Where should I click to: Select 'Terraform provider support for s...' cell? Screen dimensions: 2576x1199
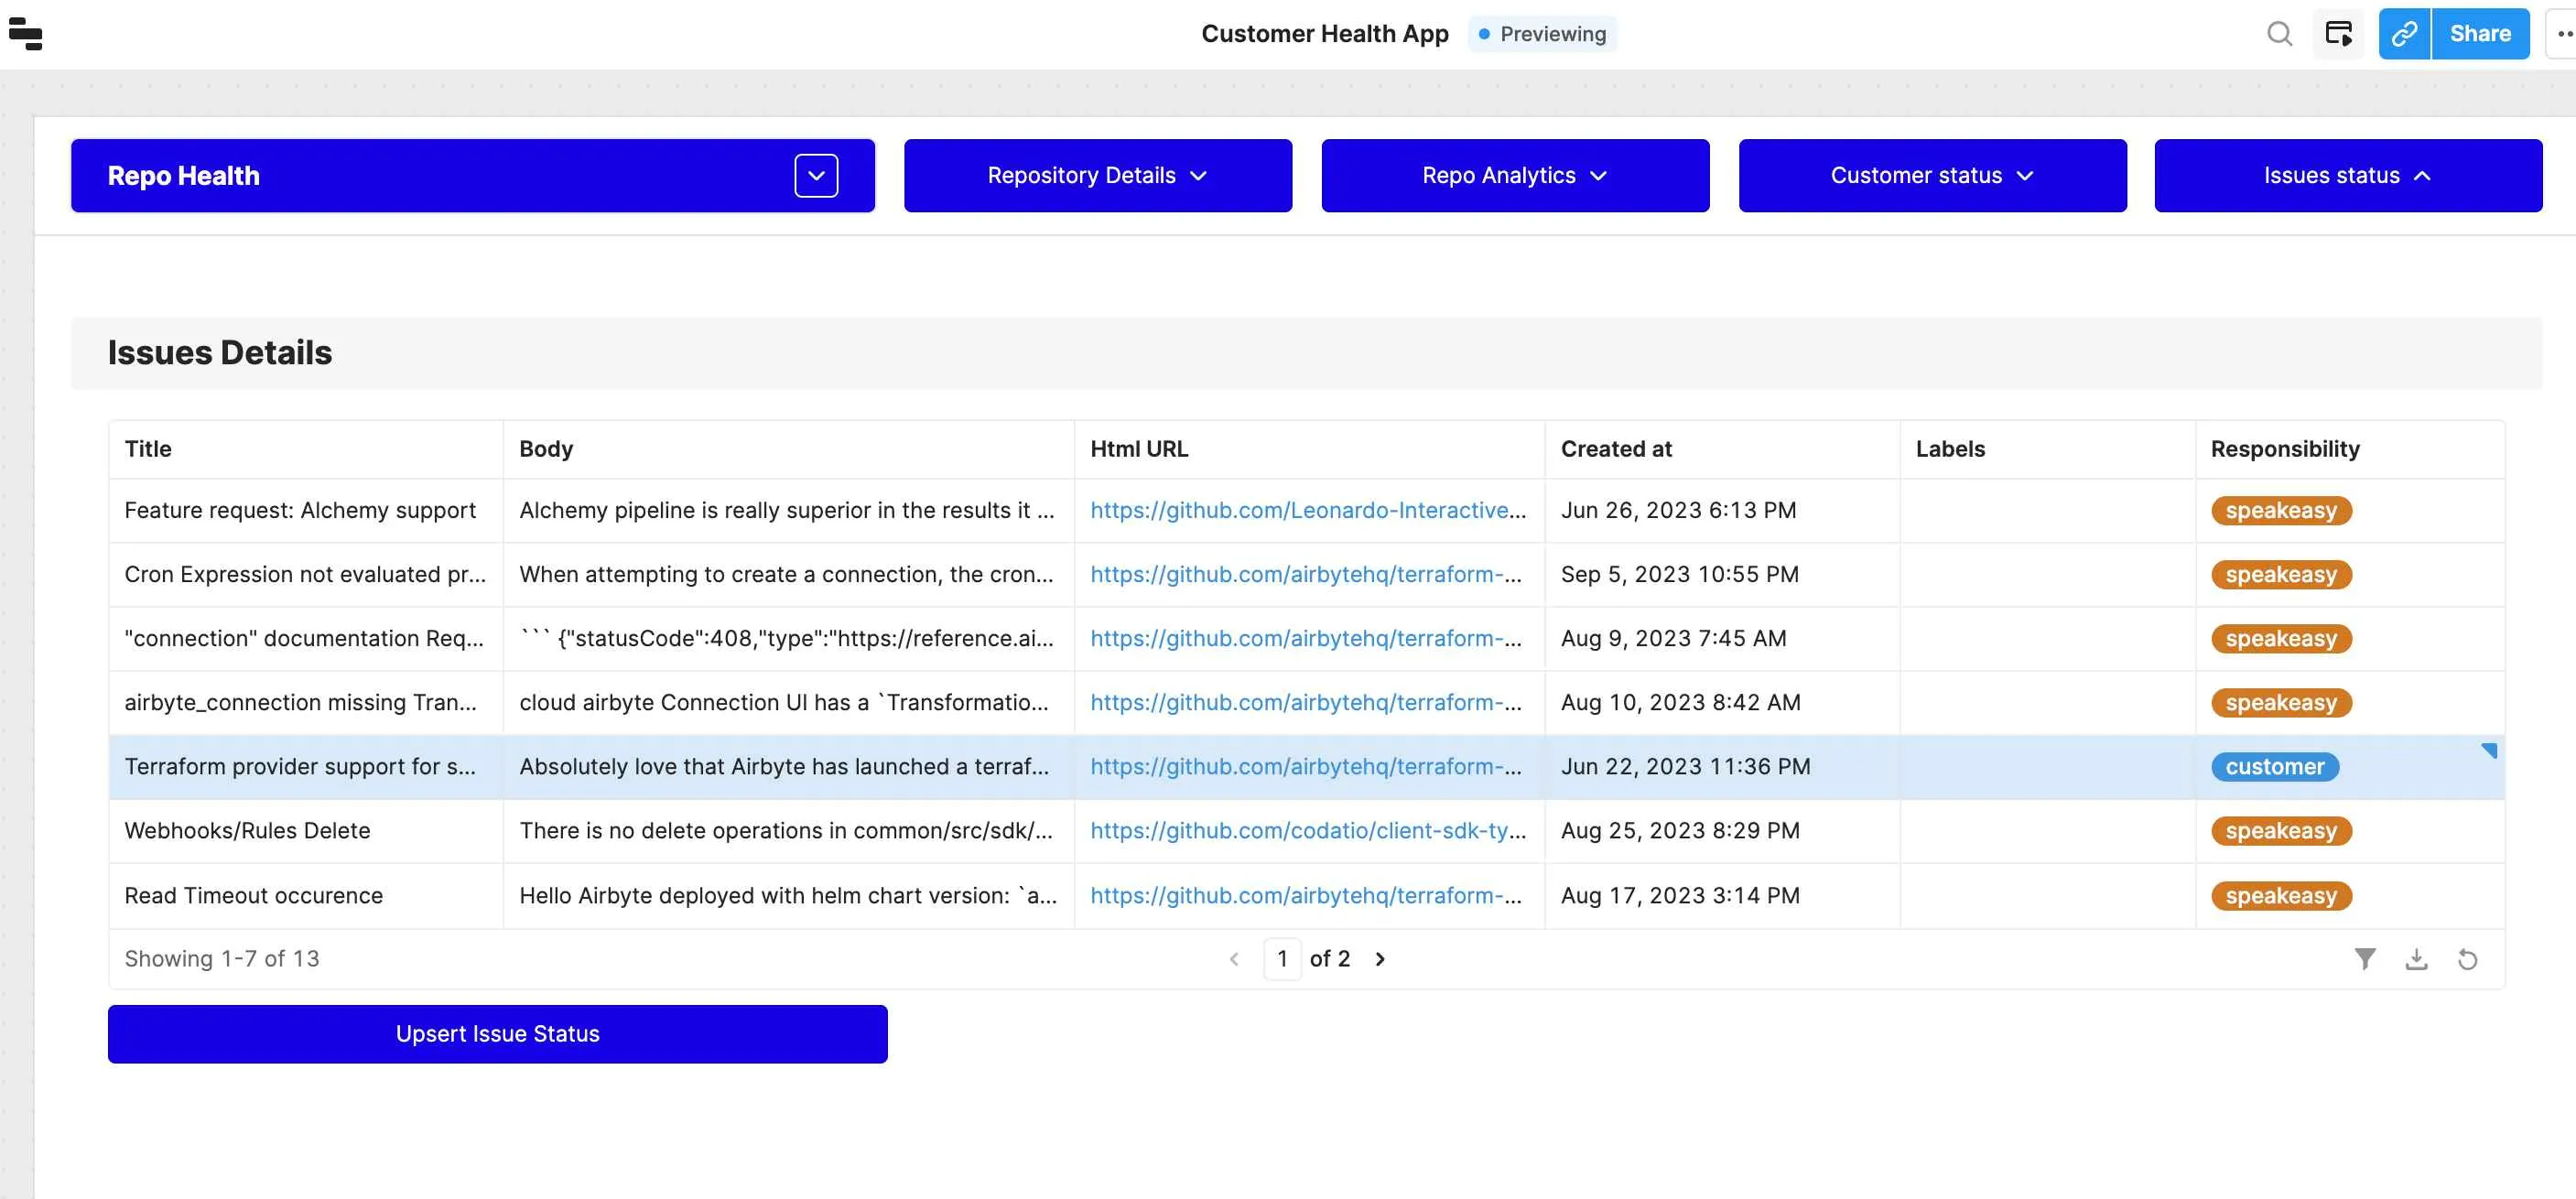(306, 766)
